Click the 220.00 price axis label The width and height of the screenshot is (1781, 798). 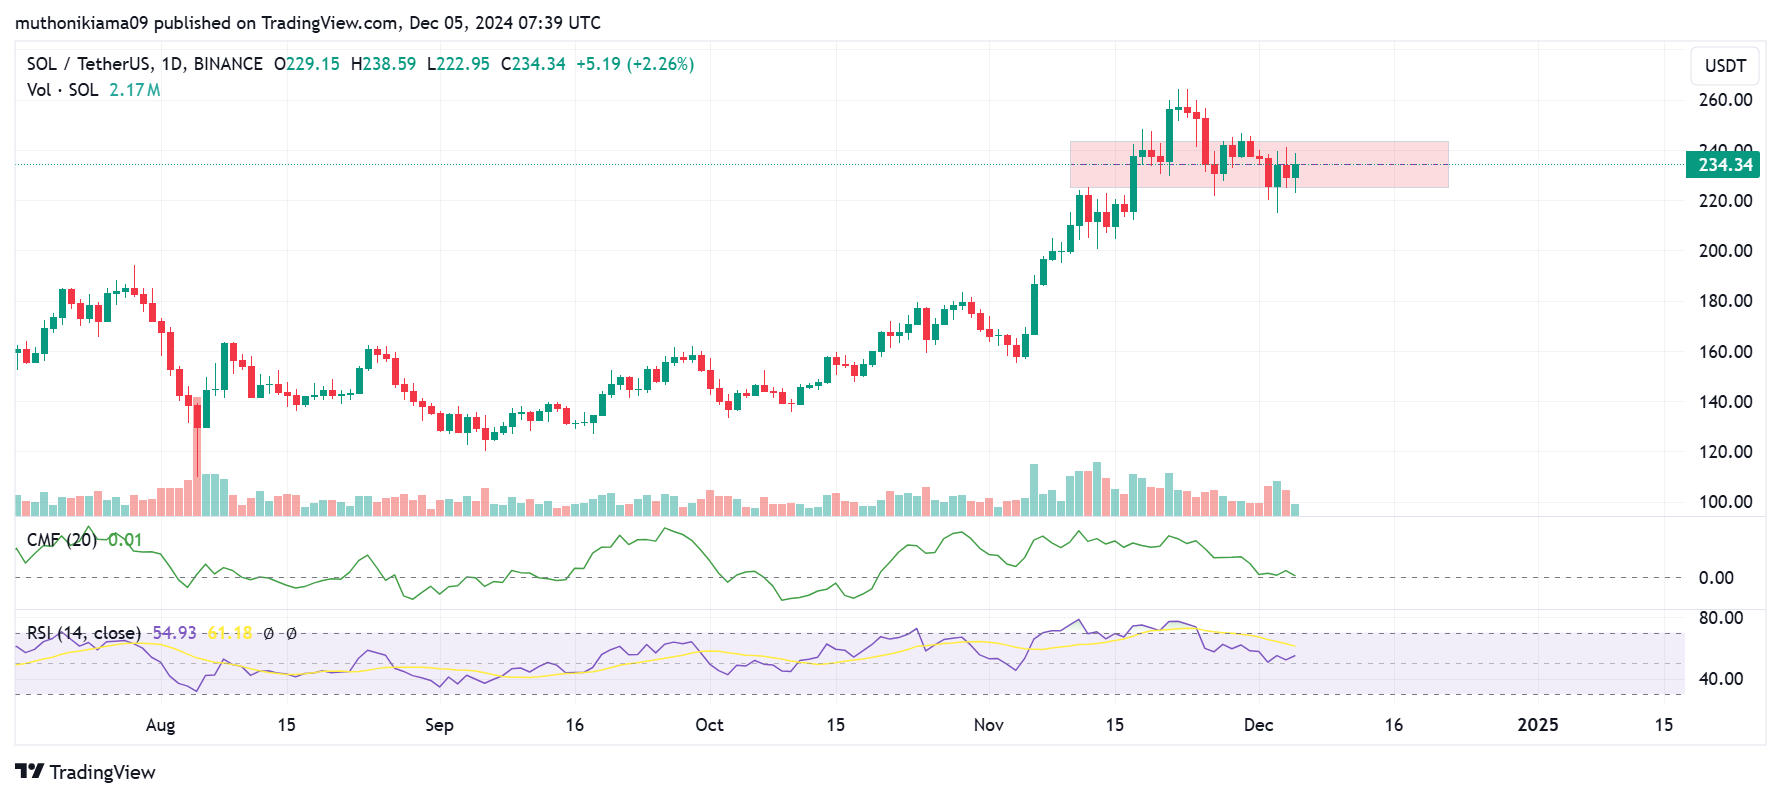point(1725,201)
